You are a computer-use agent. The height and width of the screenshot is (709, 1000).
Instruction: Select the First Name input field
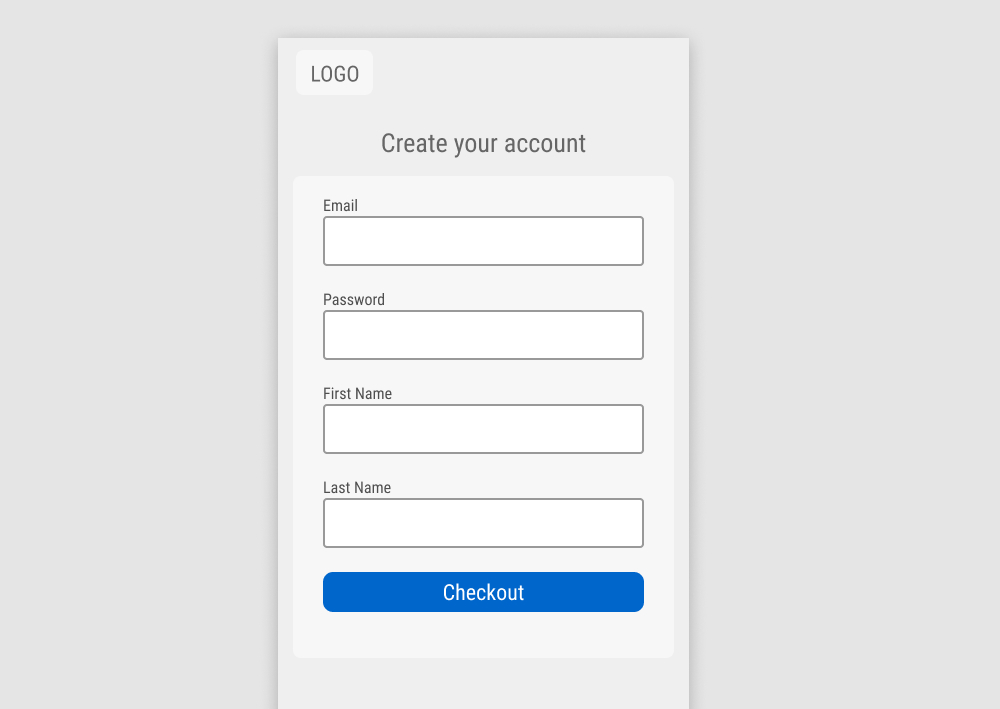[483, 429]
